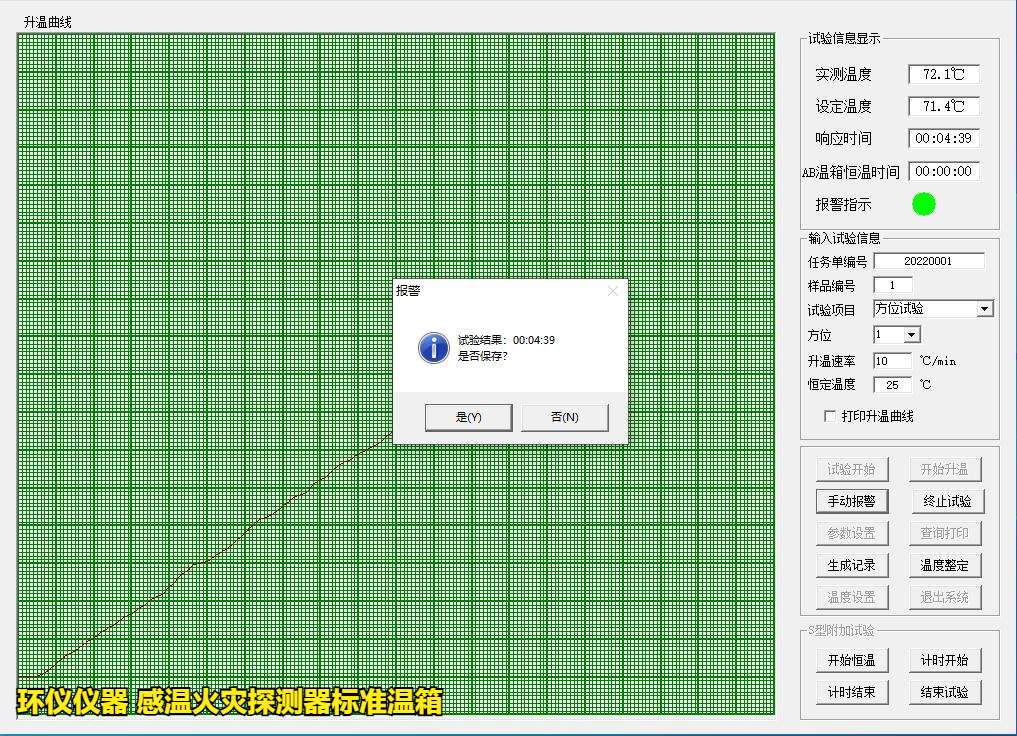Click the green 报警指示 alarm indicator light

pyautogui.click(x=924, y=204)
